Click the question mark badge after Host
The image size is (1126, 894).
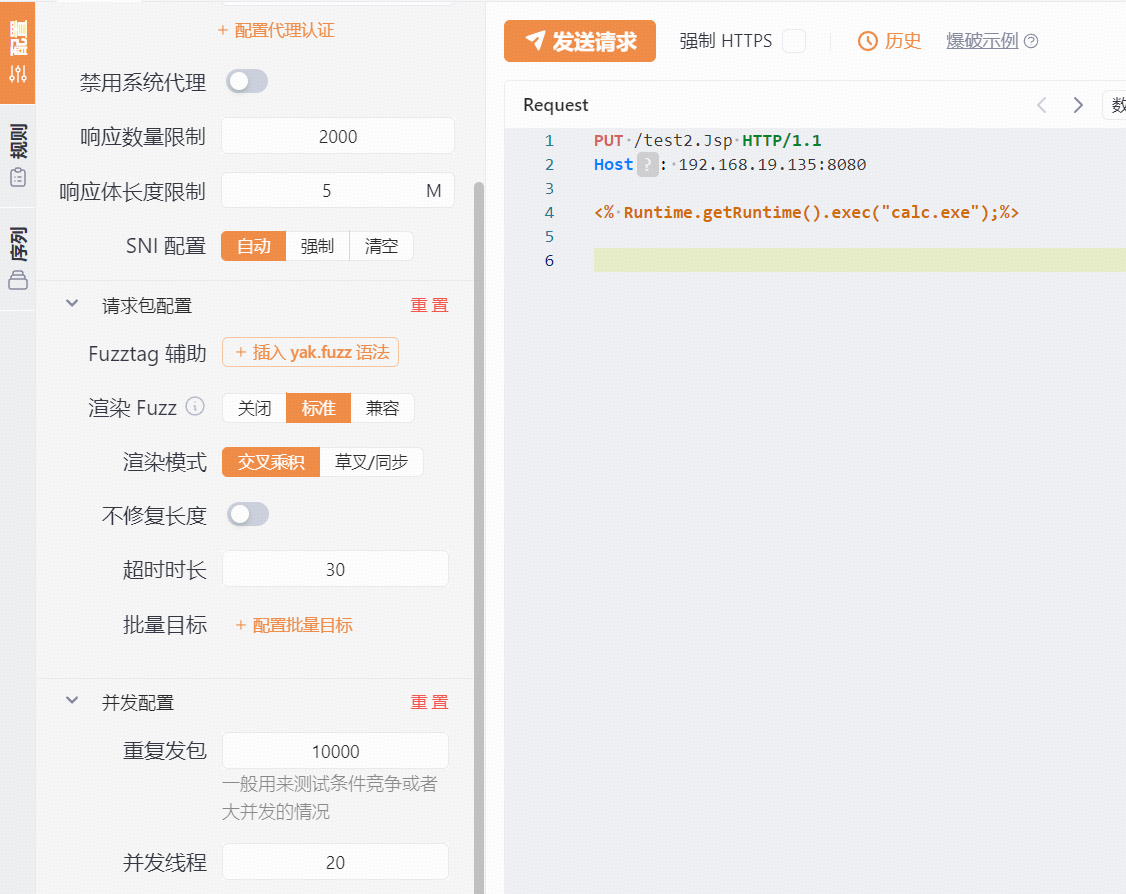point(648,165)
